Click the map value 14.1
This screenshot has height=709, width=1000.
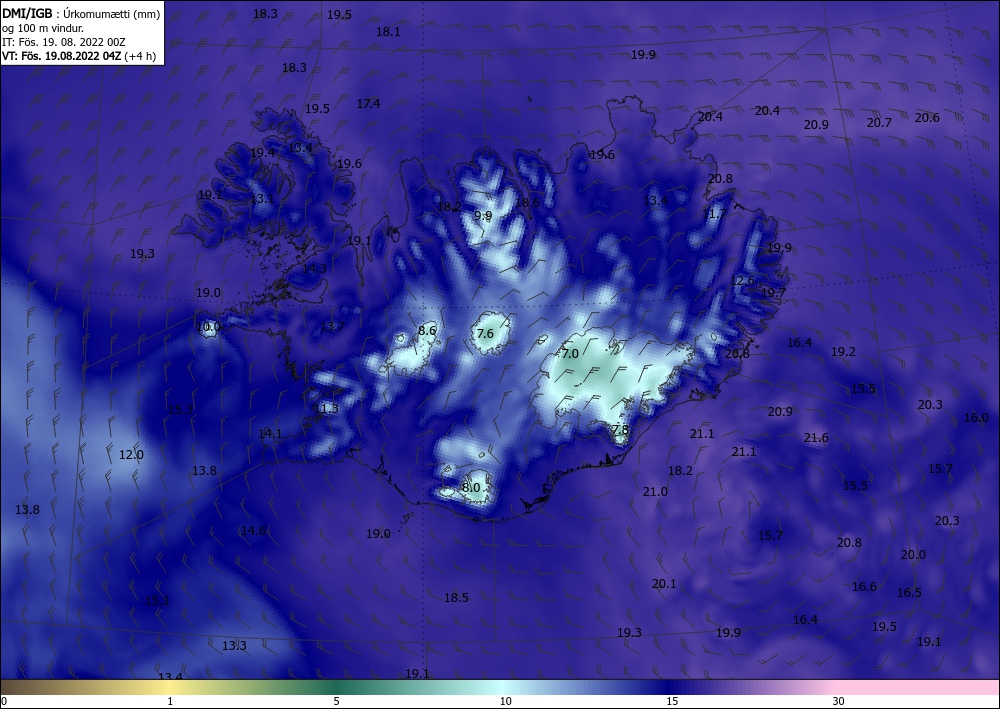click(270, 434)
